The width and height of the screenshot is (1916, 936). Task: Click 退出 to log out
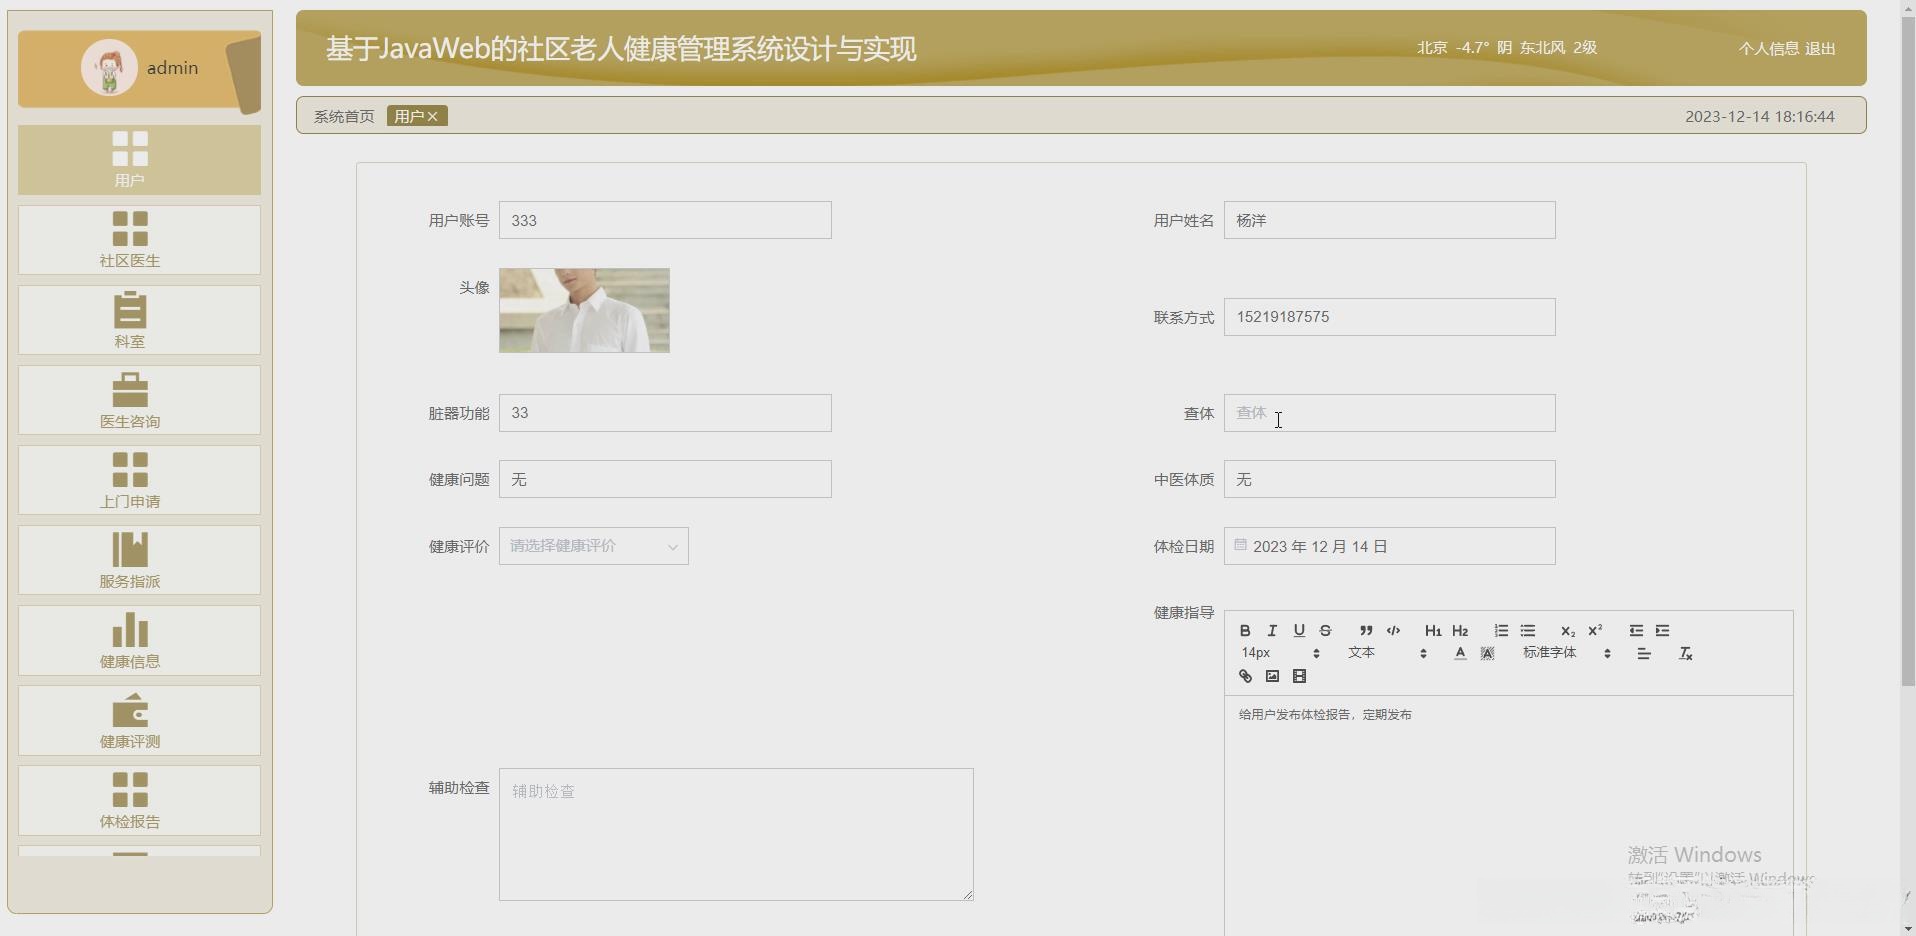coord(1820,48)
